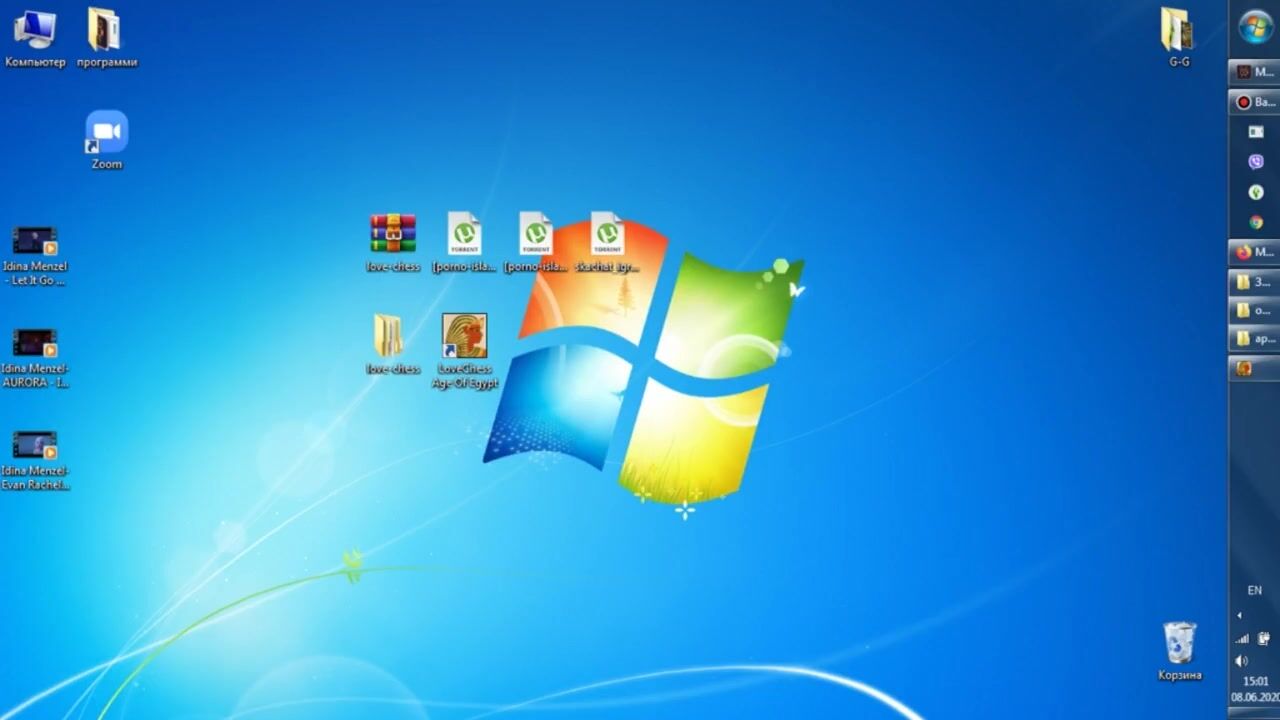The height and width of the screenshot is (720, 1280).
Task: Click the volume speaker tray icon
Action: click(x=1242, y=661)
